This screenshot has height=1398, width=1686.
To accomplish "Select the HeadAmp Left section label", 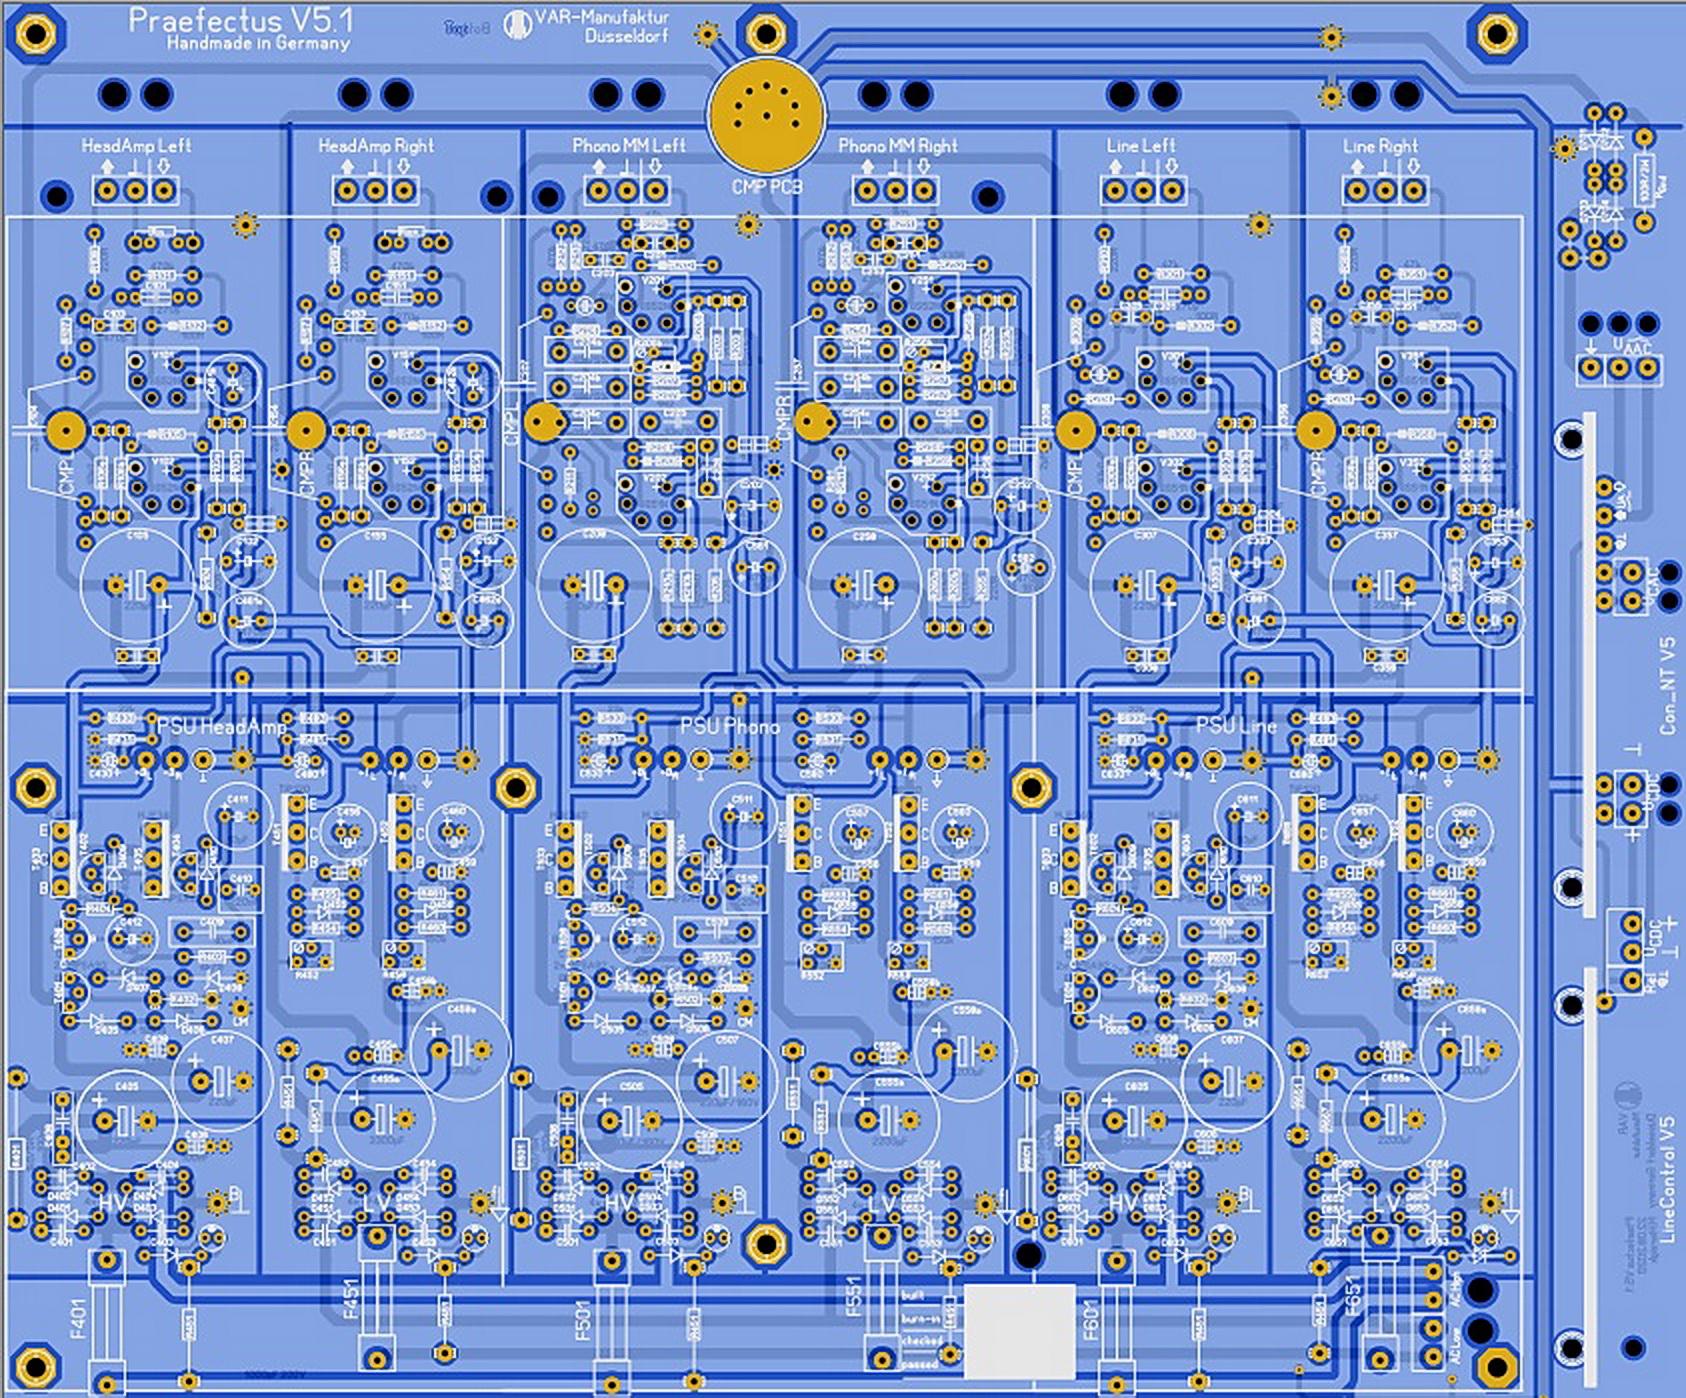I will [136, 146].
